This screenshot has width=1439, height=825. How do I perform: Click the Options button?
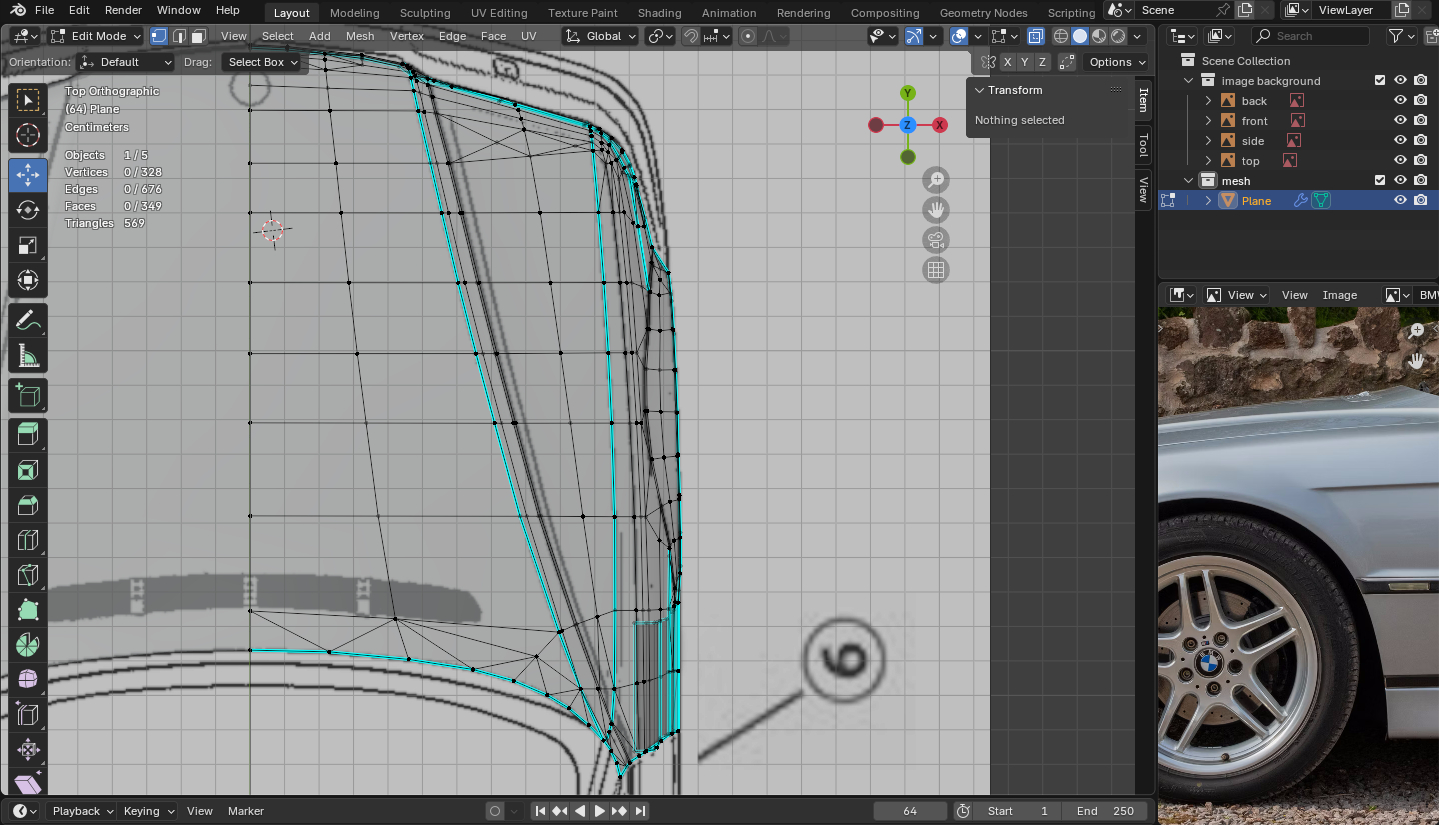point(1110,62)
